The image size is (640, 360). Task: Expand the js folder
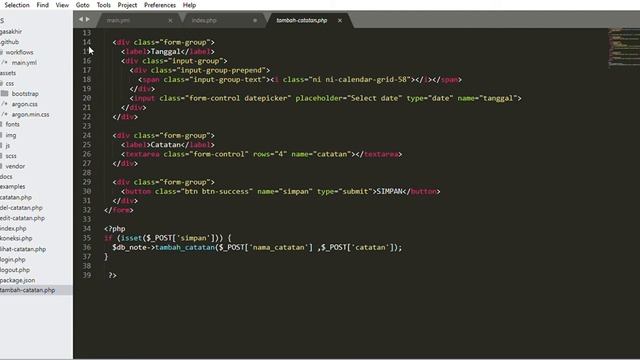pos(8,145)
